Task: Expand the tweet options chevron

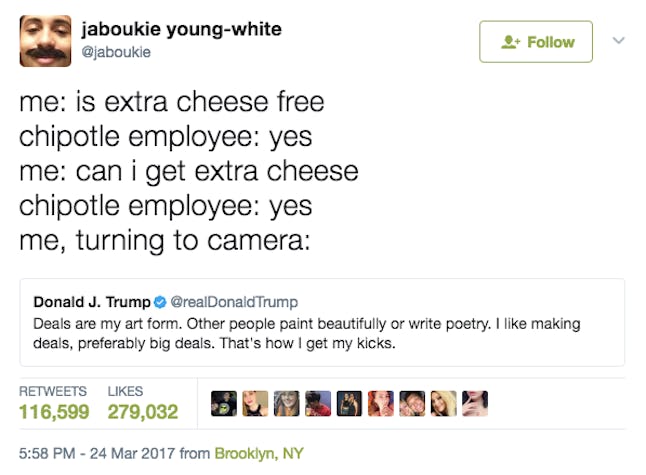Action: [x=618, y=41]
